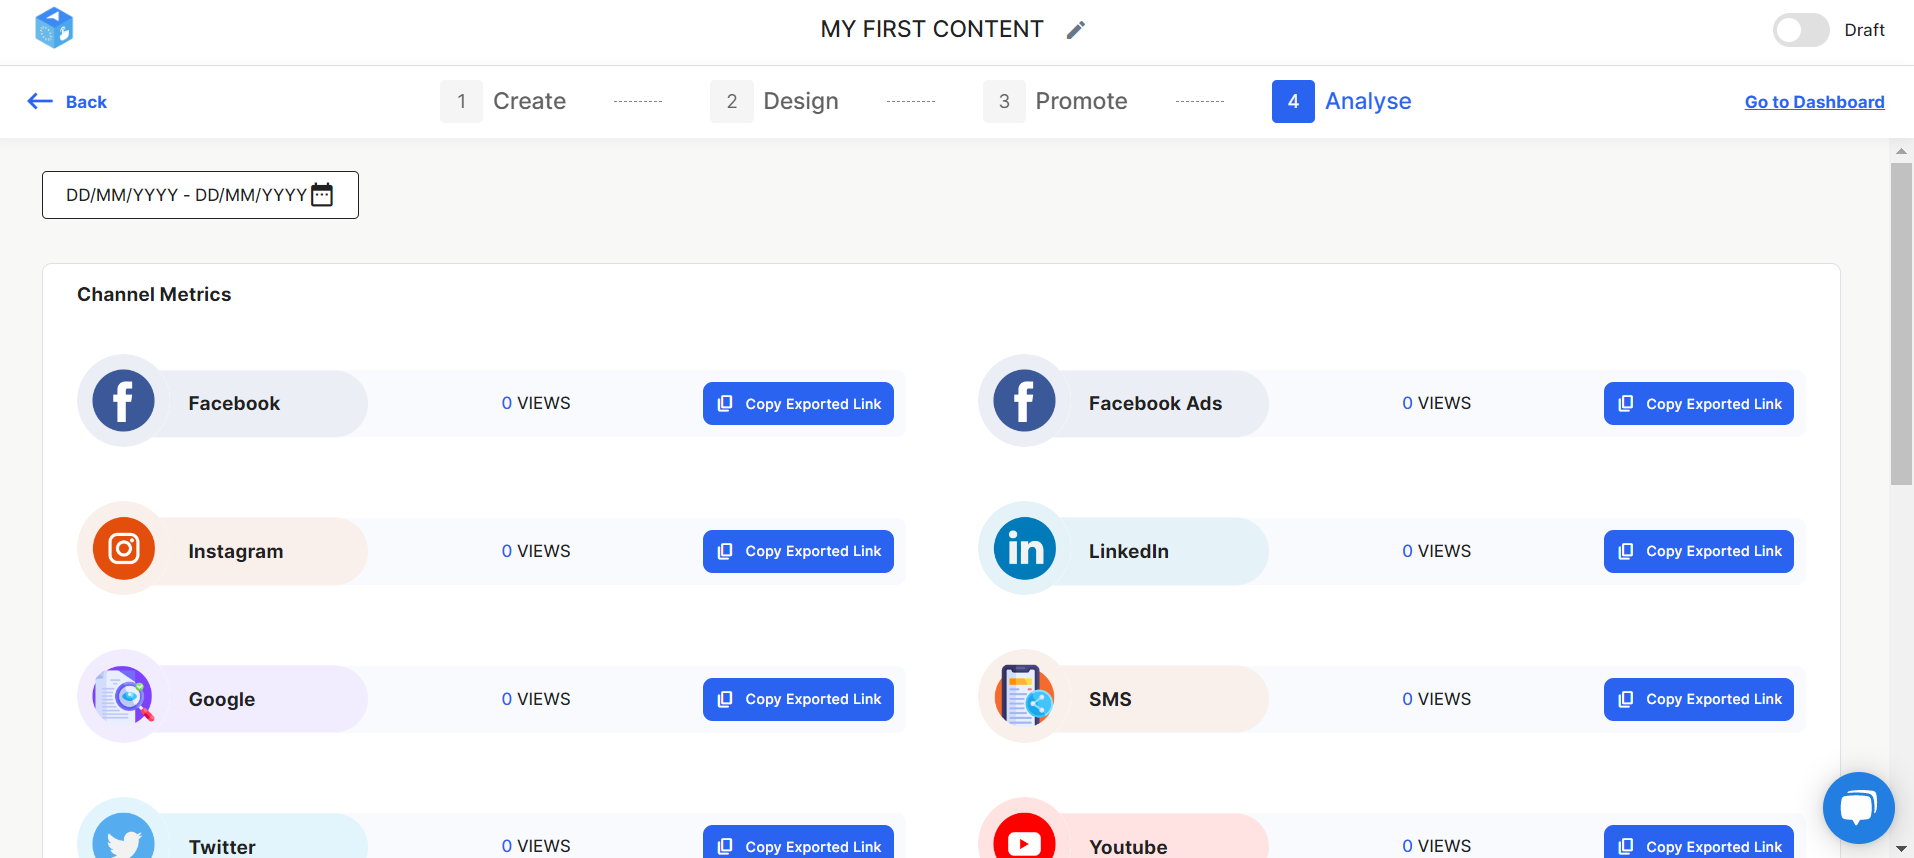Click the Instagram channel label

pos(236,551)
